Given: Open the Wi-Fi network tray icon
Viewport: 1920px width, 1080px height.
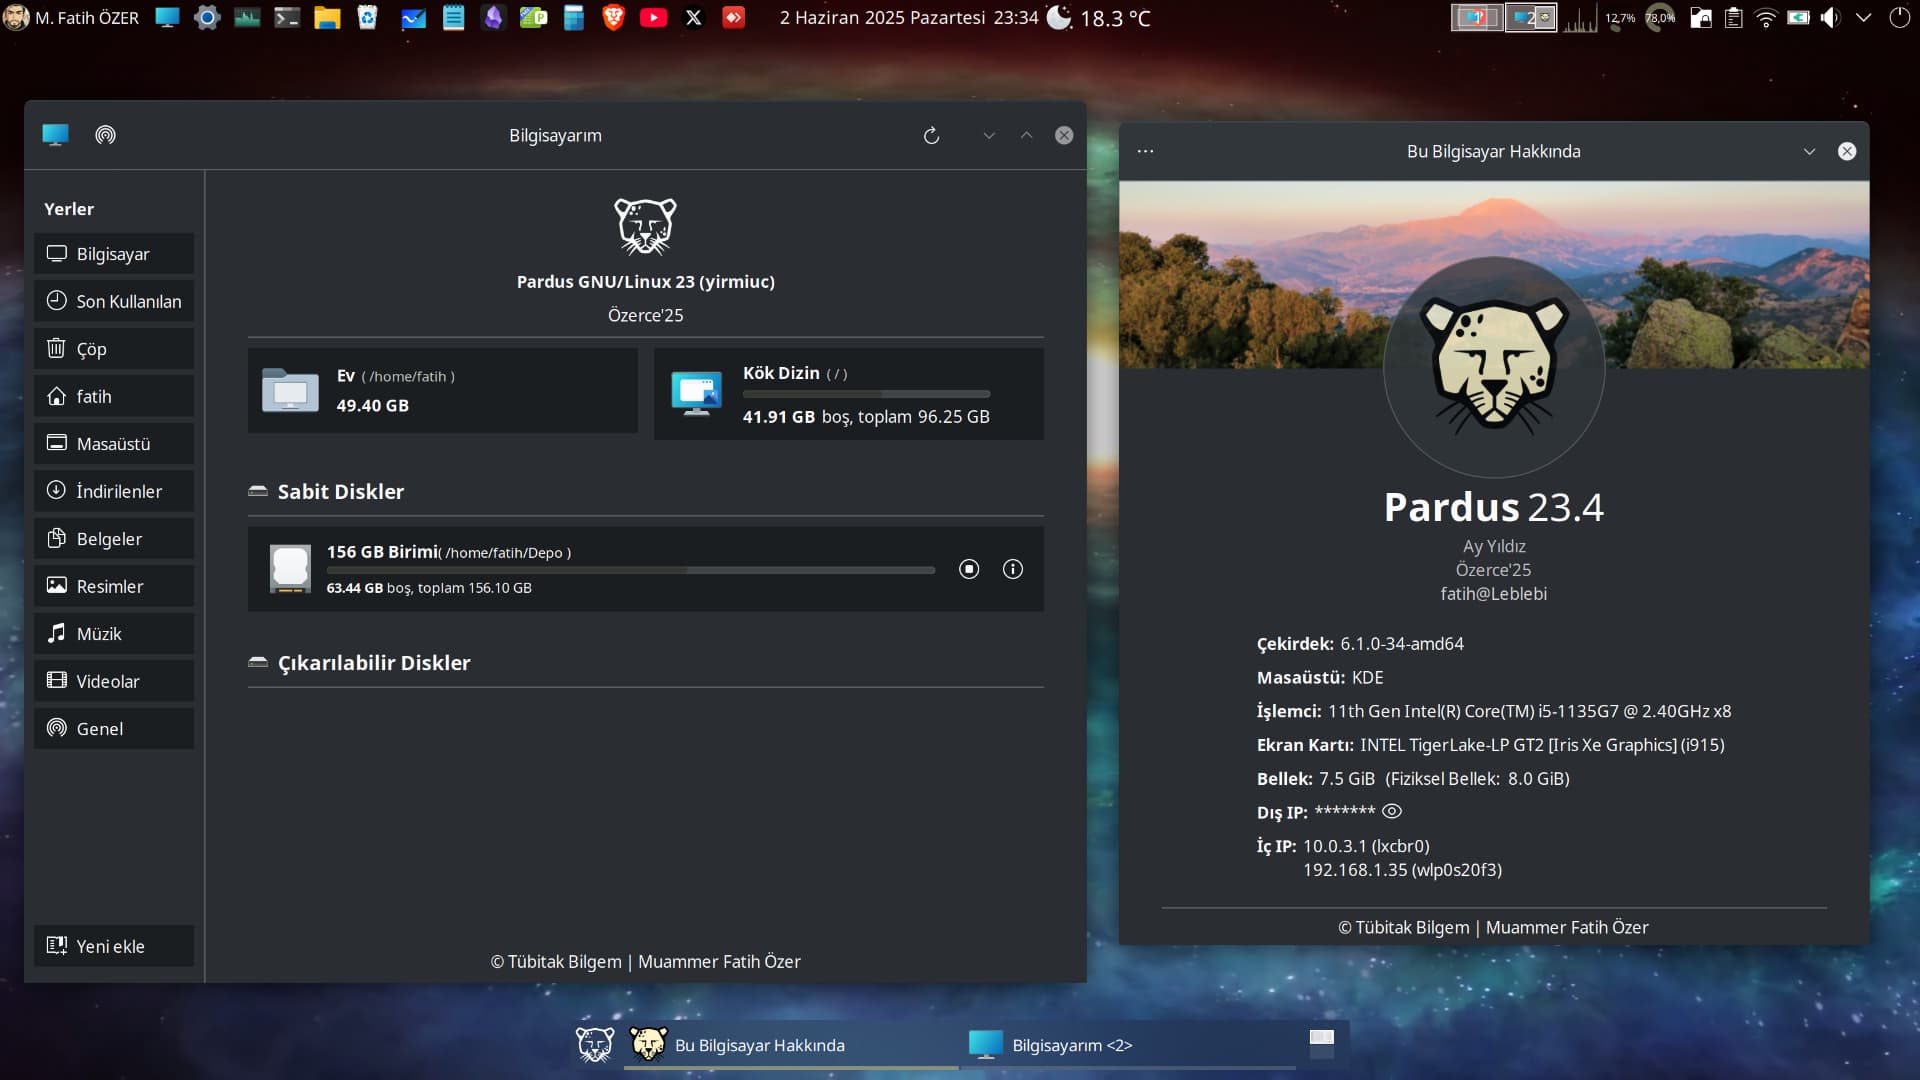Looking at the screenshot, I should tap(1766, 18).
